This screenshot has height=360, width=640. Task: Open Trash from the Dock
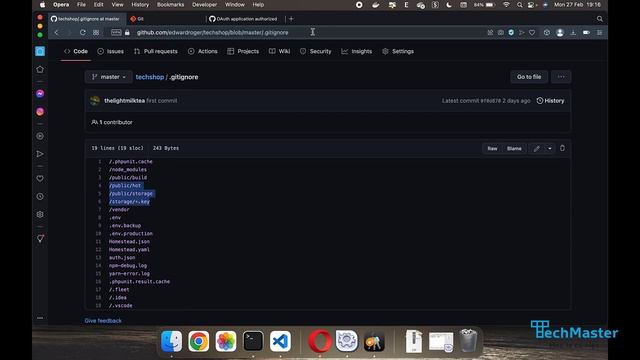tap(468, 341)
